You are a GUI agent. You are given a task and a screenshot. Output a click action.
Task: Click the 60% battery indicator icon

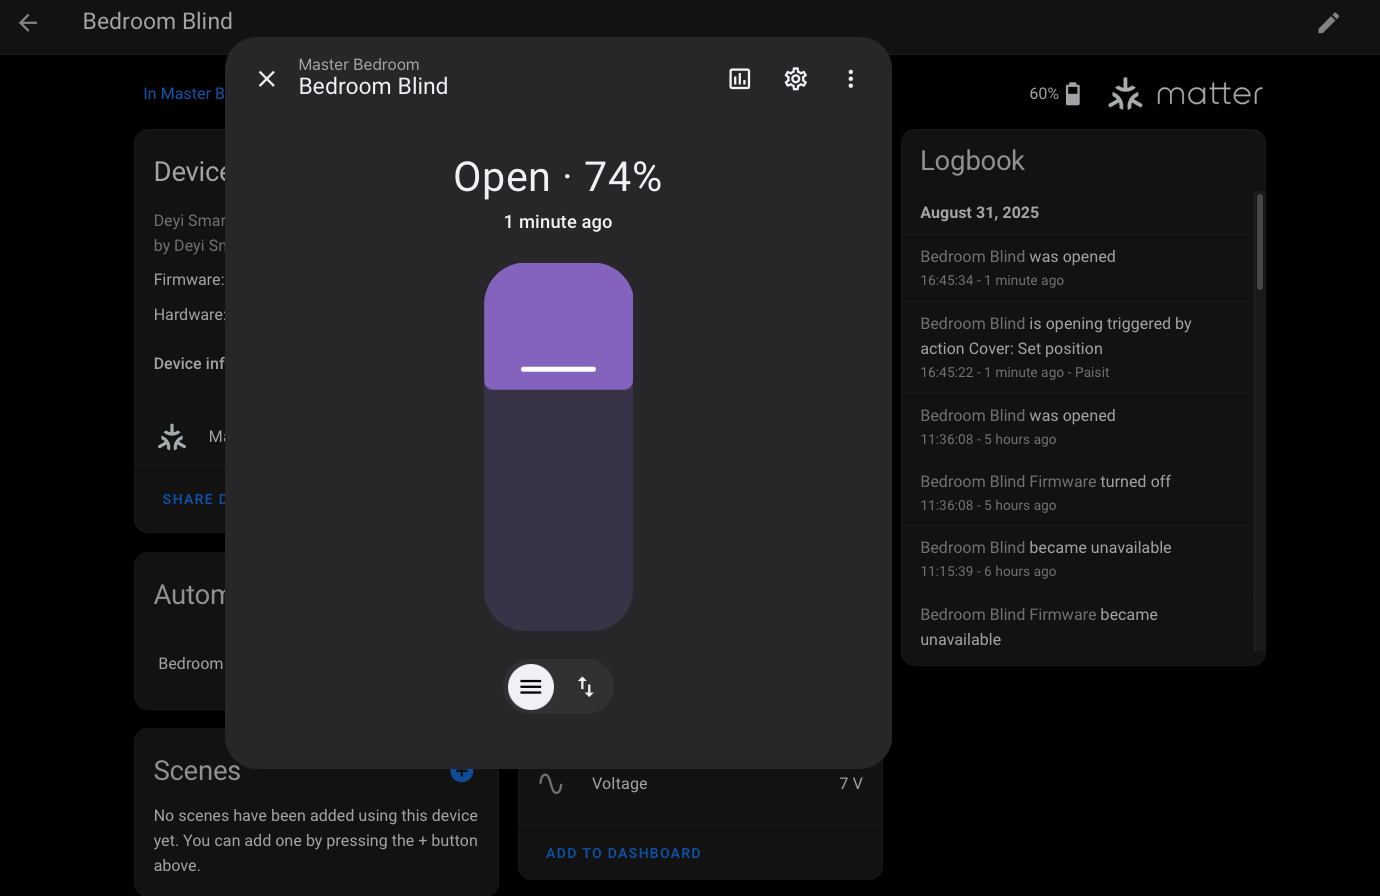click(x=1072, y=94)
